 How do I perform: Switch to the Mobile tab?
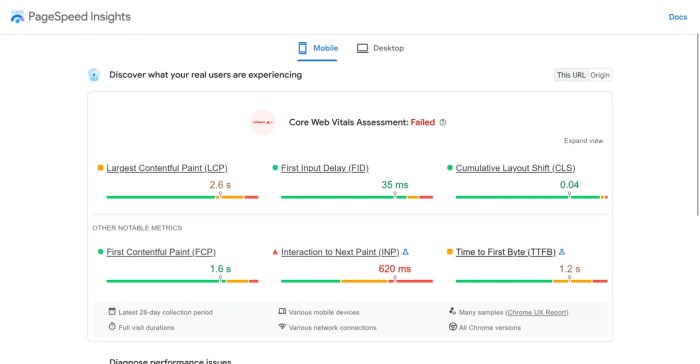coord(317,48)
